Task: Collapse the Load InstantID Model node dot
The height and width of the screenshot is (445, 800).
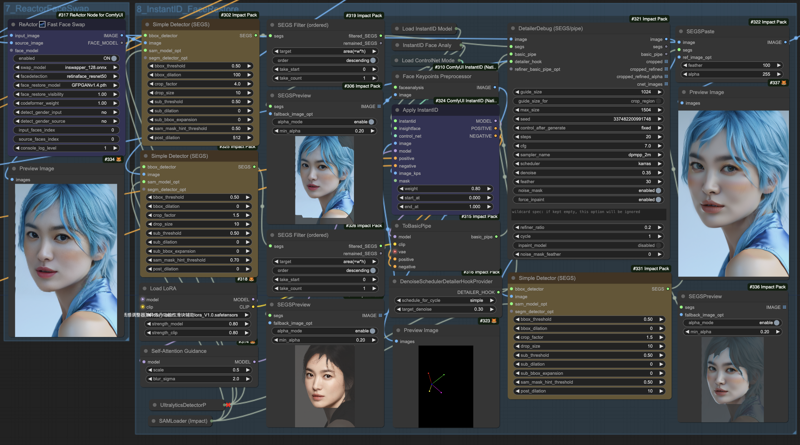Action: (x=397, y=29)
